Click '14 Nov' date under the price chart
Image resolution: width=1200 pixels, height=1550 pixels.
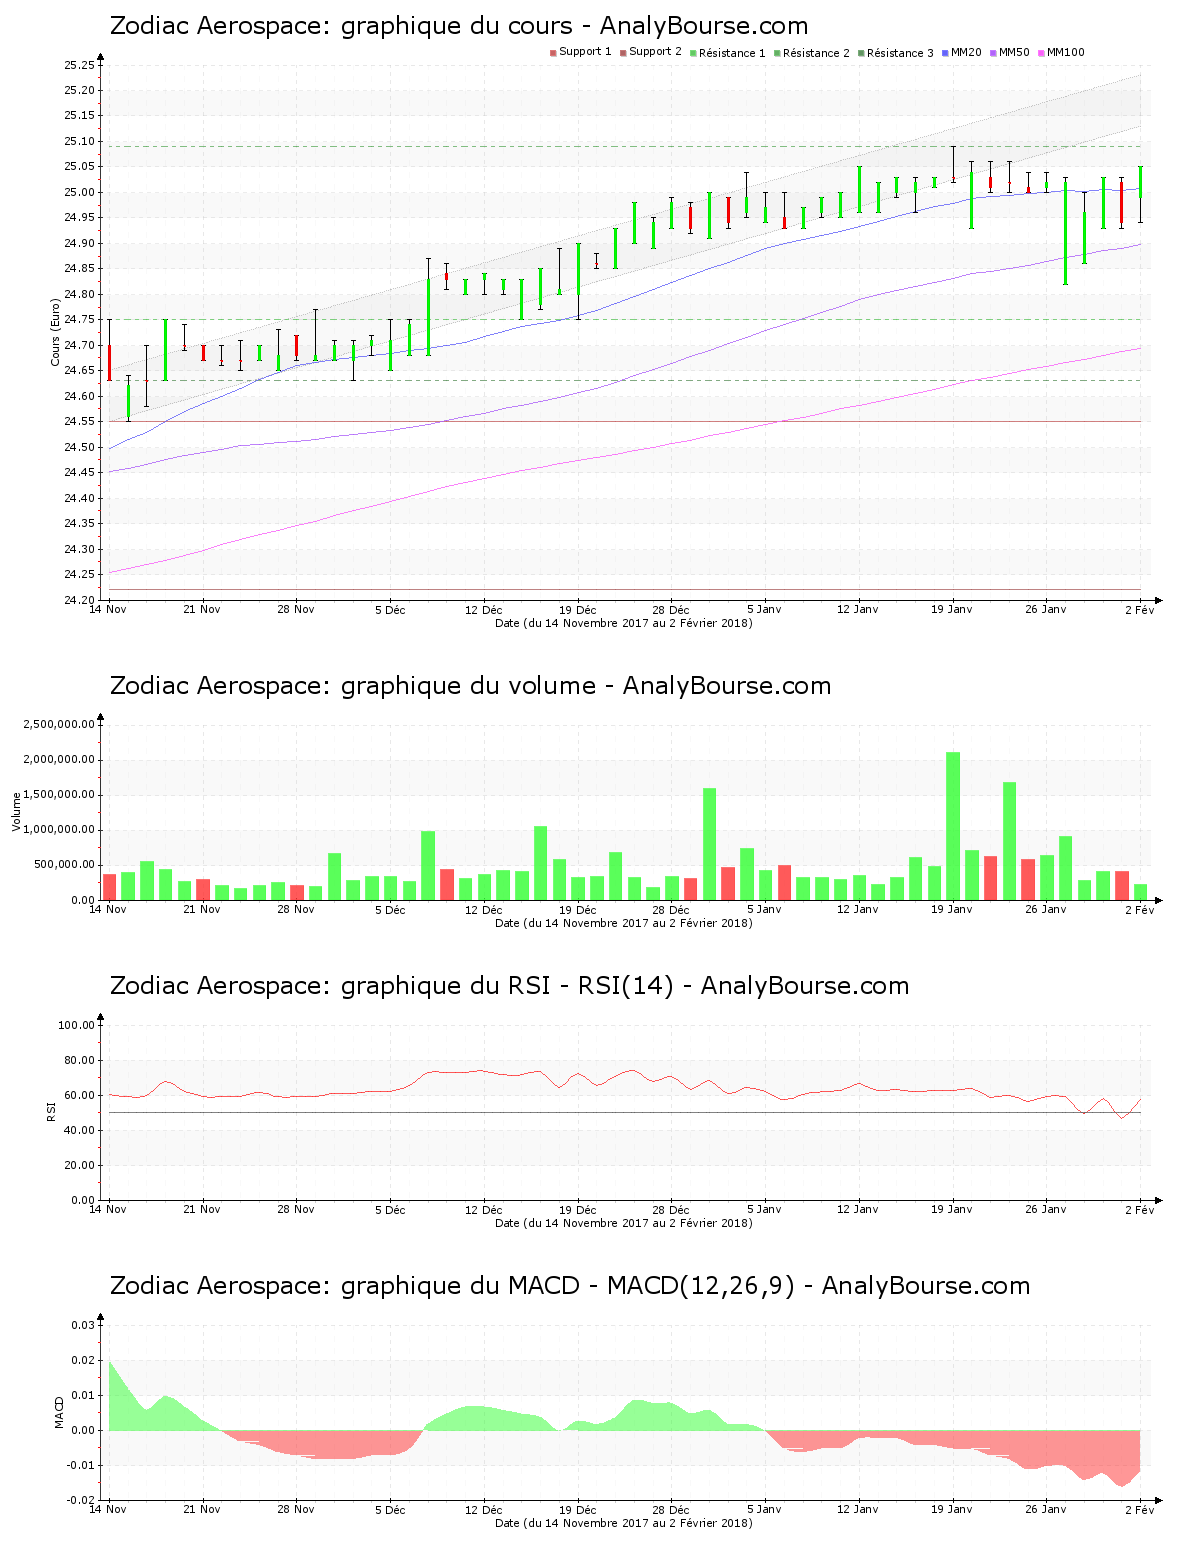coord(108,610)
